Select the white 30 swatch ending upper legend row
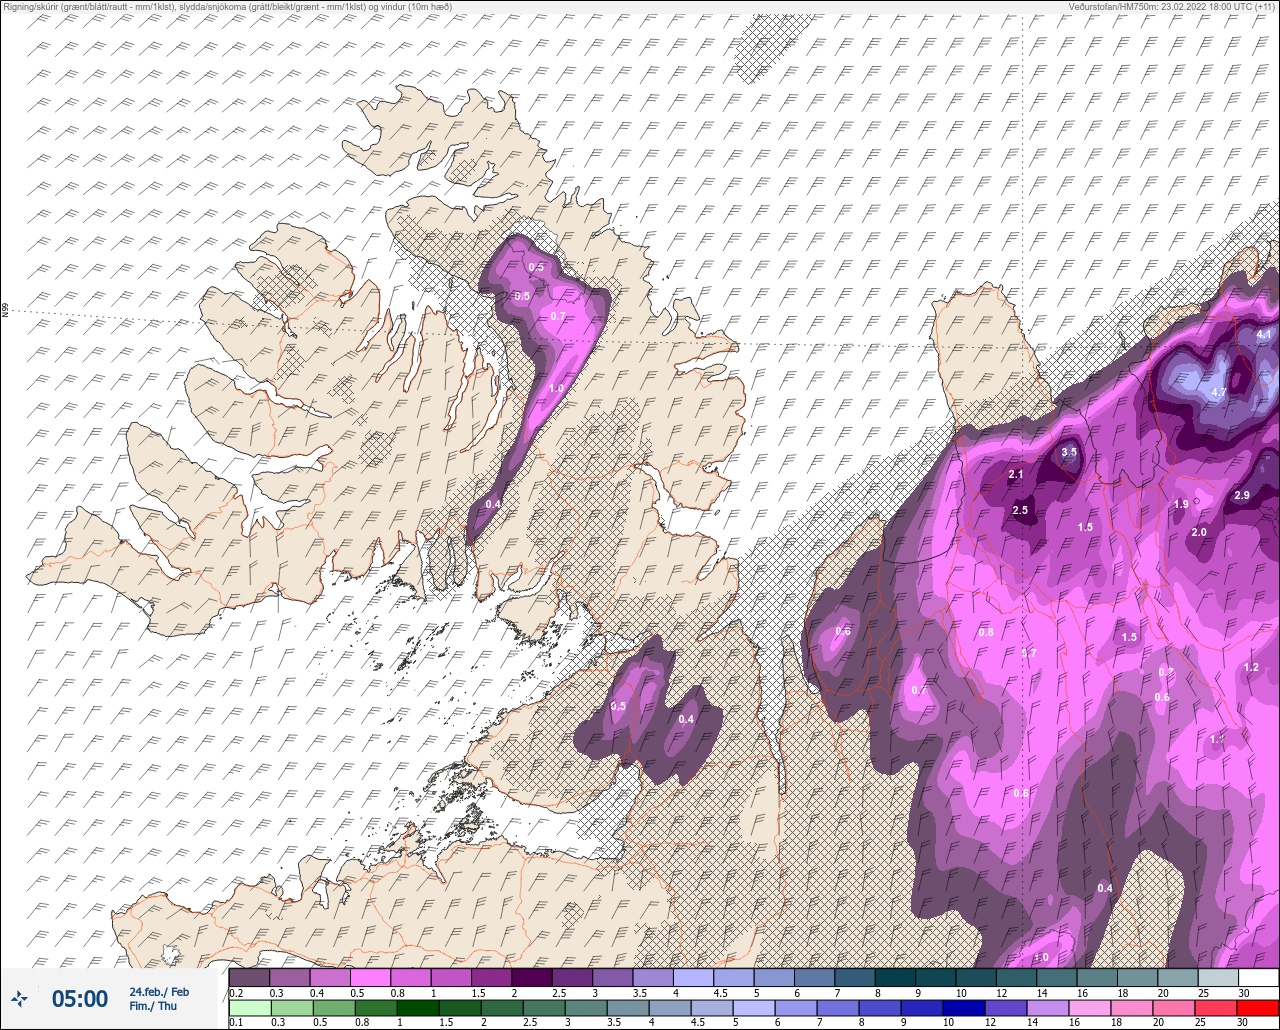1280x1030 pixels. tap(1258, 977)
